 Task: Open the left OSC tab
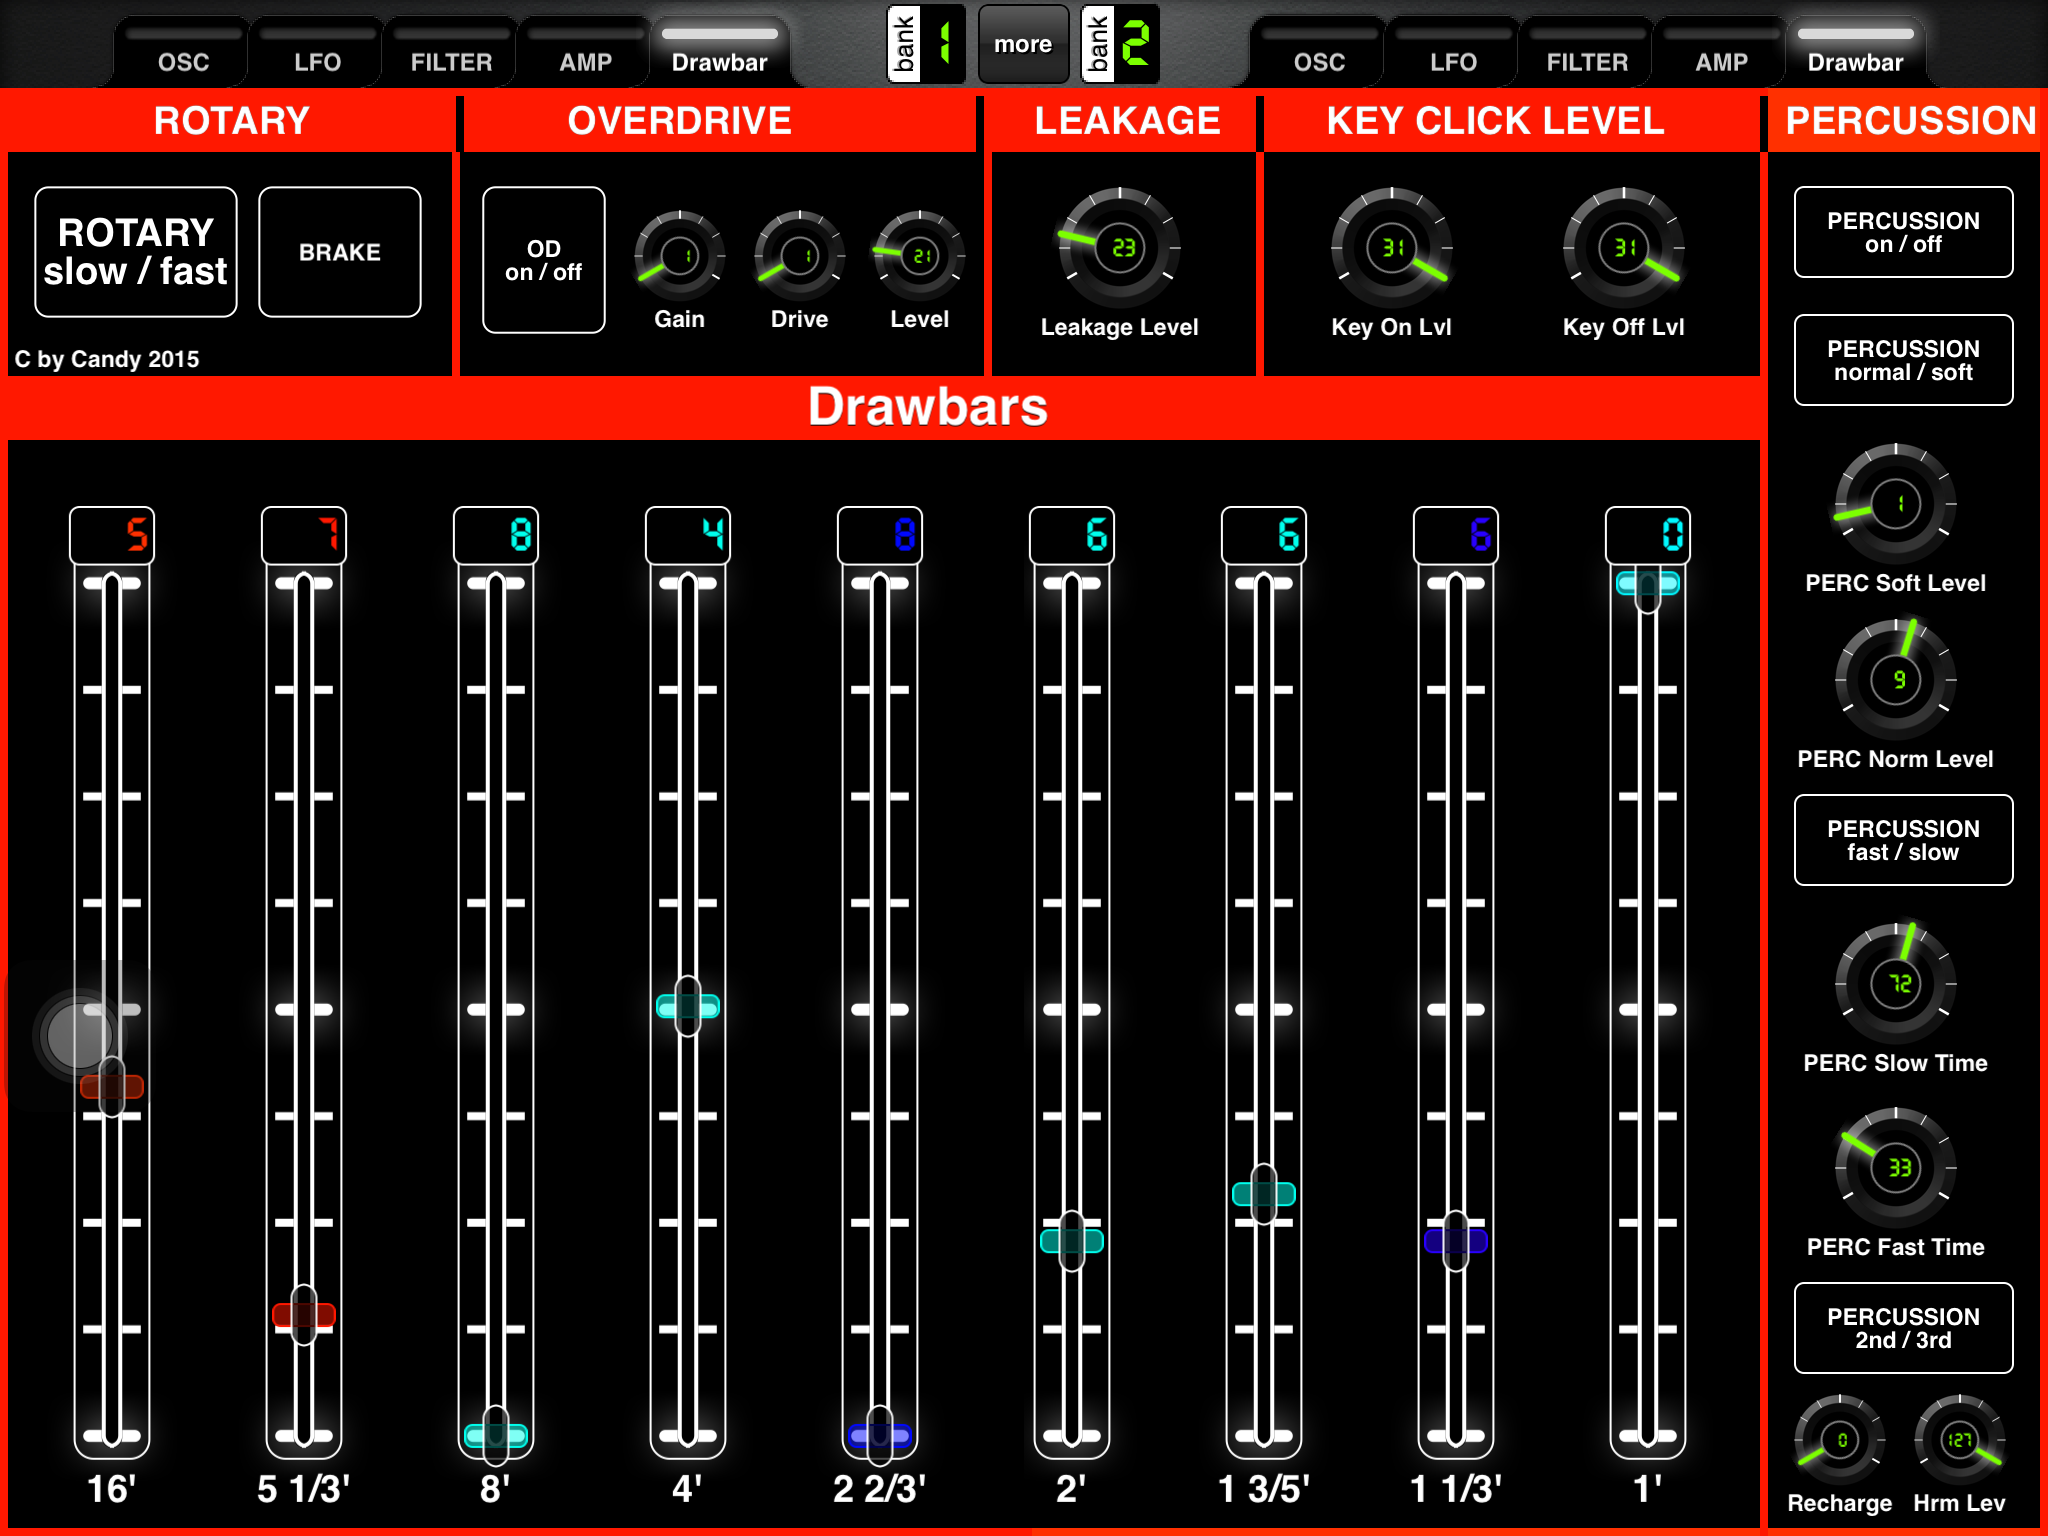click(183, 52)
